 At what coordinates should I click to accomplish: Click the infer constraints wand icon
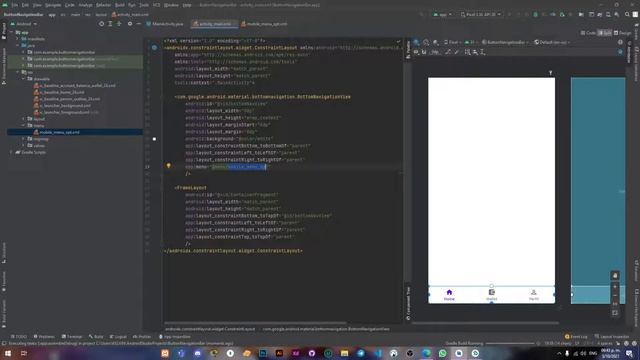[x=456, y=52]
